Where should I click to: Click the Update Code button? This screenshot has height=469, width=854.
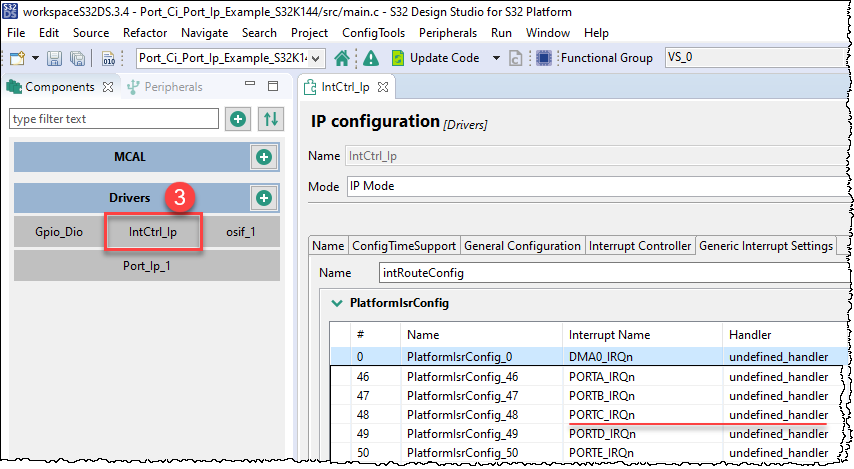(x=435, y=58)
